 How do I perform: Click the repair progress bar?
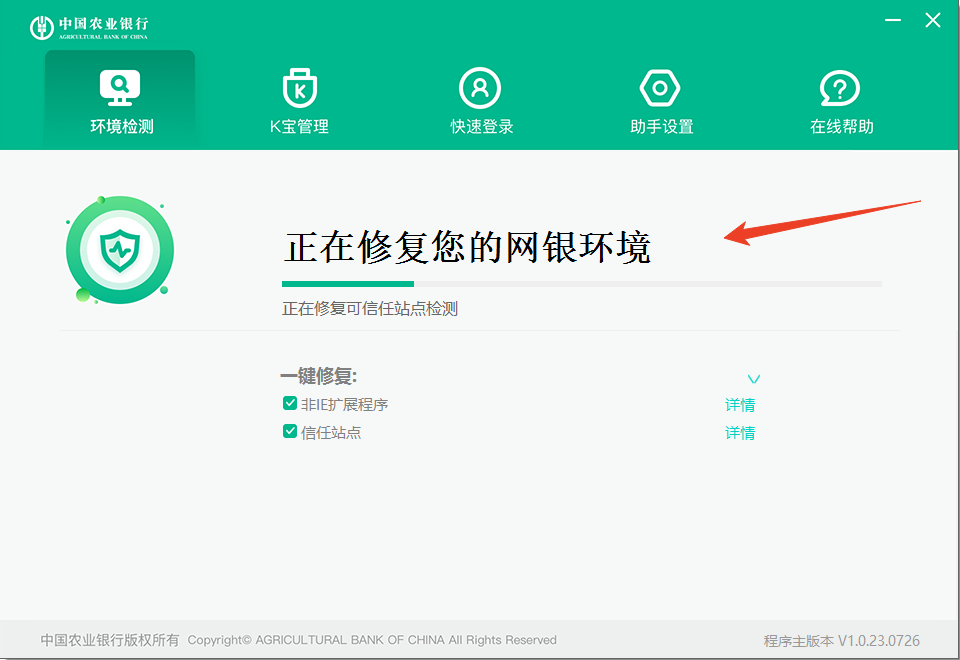click(x=582, y=284)
